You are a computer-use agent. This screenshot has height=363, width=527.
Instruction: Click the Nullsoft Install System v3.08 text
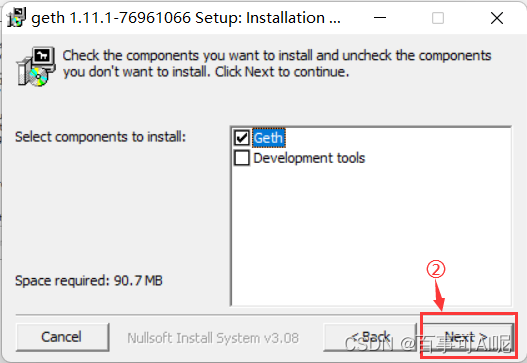[x=213, y=338]
